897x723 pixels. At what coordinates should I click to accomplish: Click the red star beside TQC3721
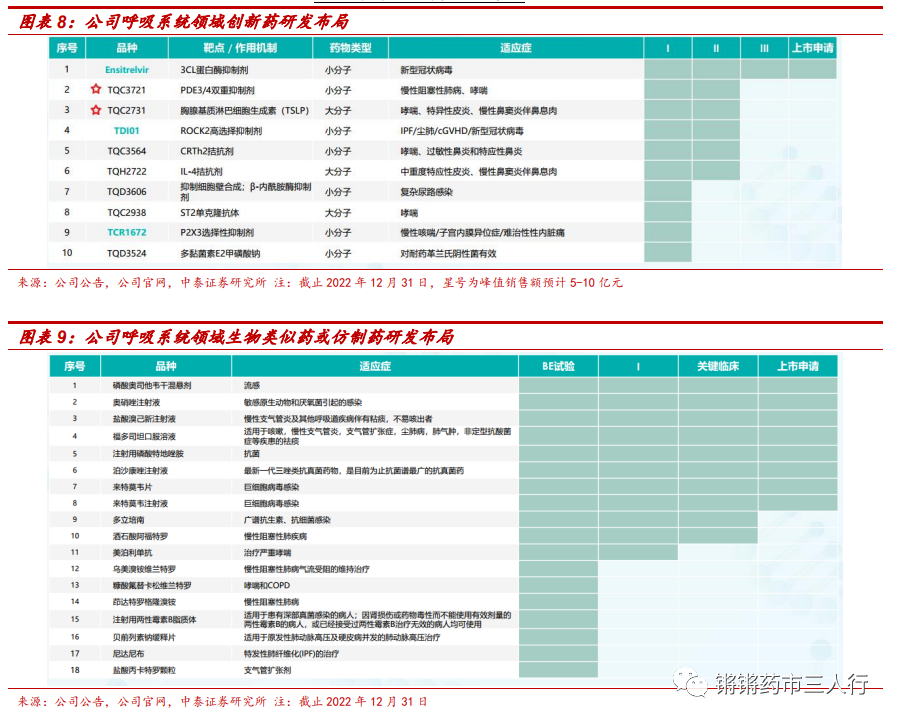pyautogui.click(x=96, y=89)
